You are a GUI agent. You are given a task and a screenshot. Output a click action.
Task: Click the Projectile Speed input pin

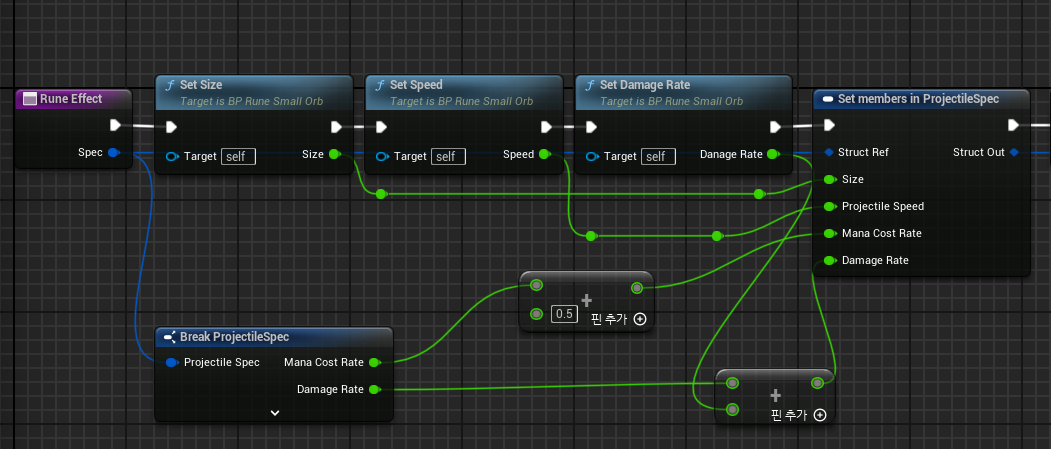click(x=830, y=206)
